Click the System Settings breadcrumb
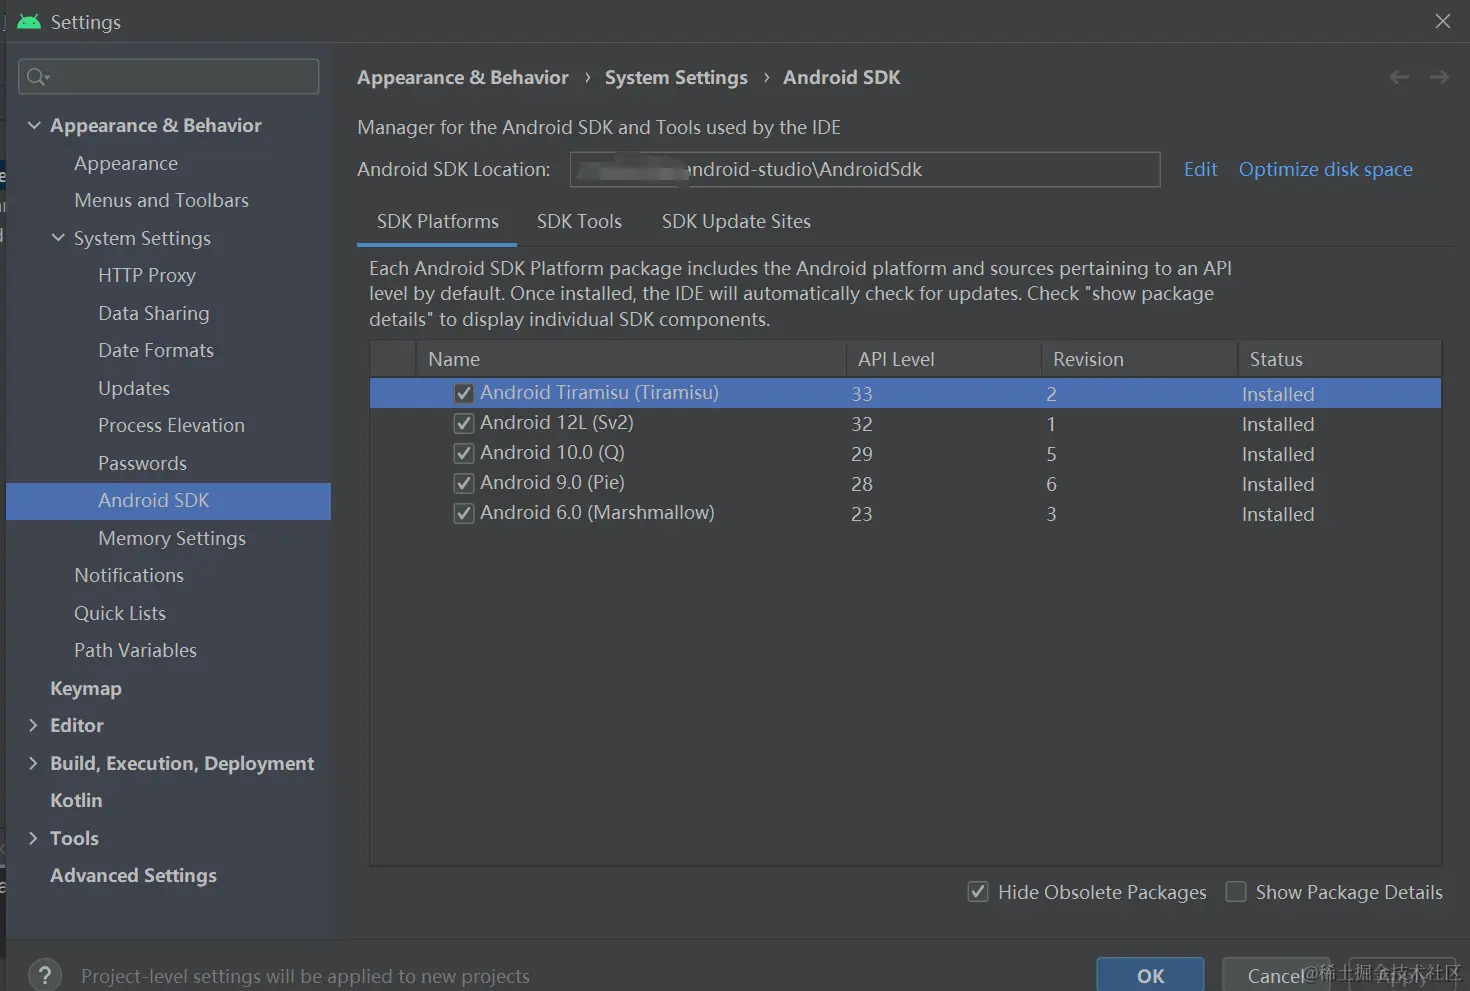 point(676,77)
